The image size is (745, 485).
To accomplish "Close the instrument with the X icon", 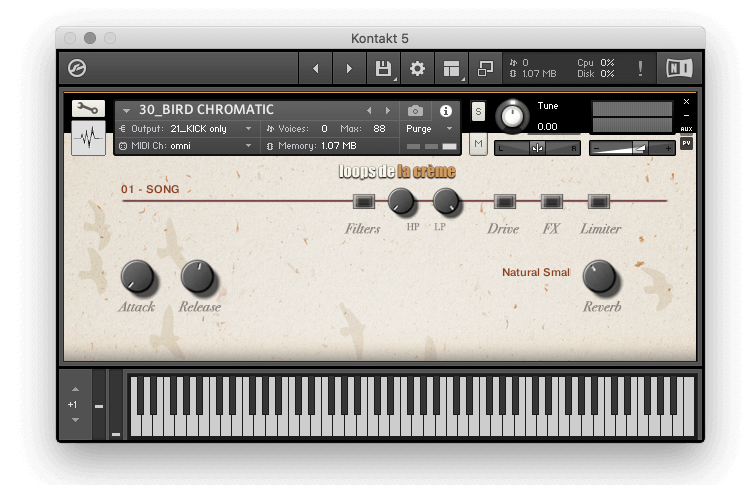I will [x=687, y=102].
